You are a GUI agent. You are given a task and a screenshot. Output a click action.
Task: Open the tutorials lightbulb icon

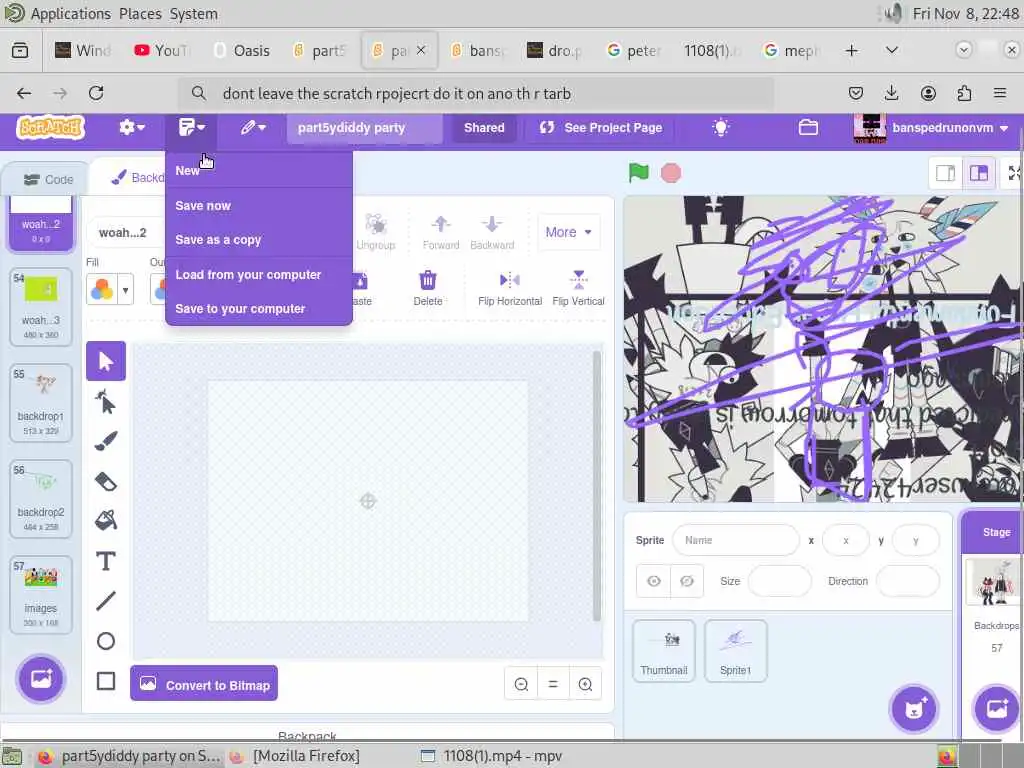pos(721,127)
